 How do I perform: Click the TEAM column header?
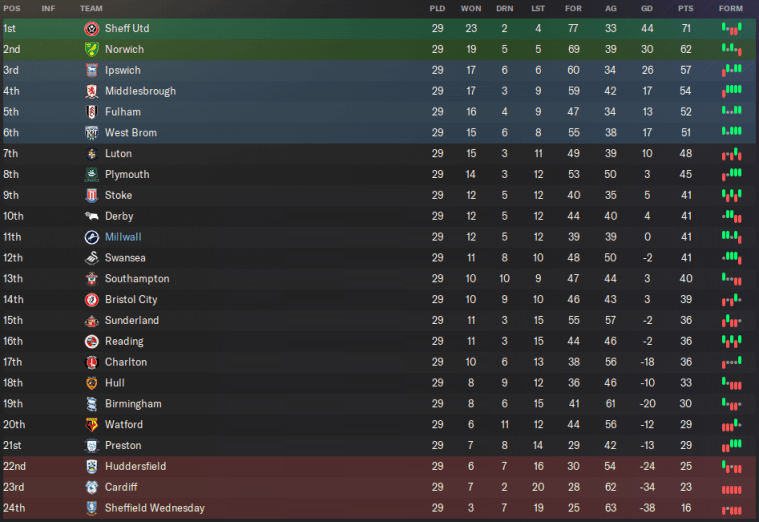click(x=91, y=8)
